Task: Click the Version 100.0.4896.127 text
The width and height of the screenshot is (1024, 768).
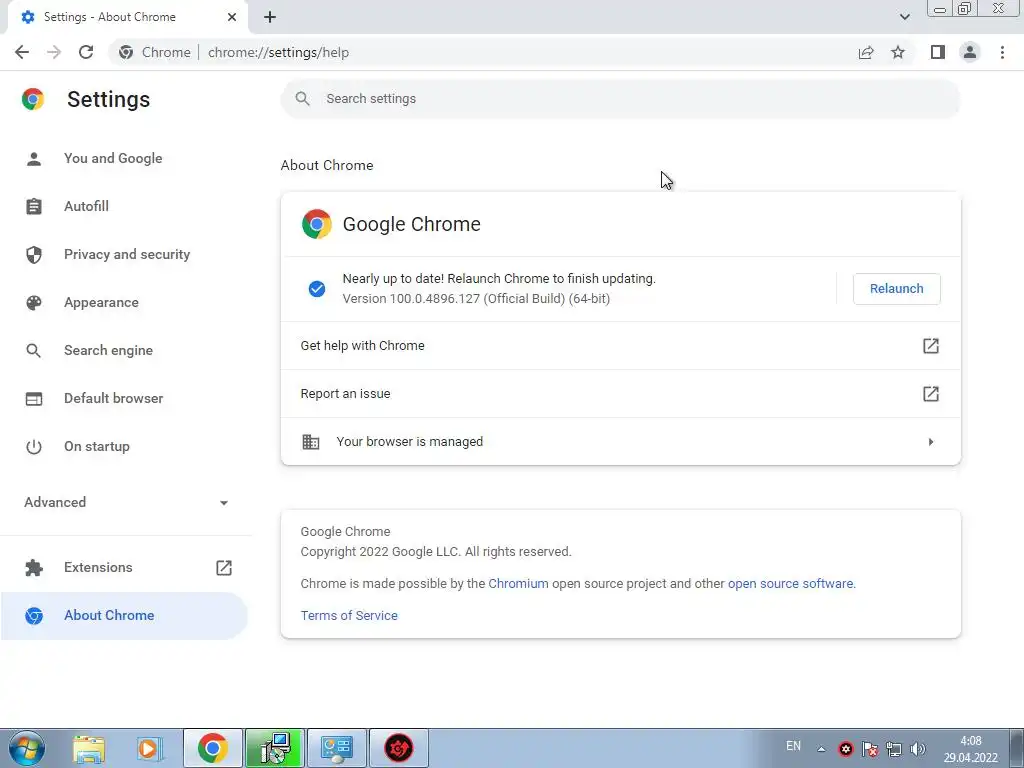Action: pyautogui.click(x=476, y=299)
